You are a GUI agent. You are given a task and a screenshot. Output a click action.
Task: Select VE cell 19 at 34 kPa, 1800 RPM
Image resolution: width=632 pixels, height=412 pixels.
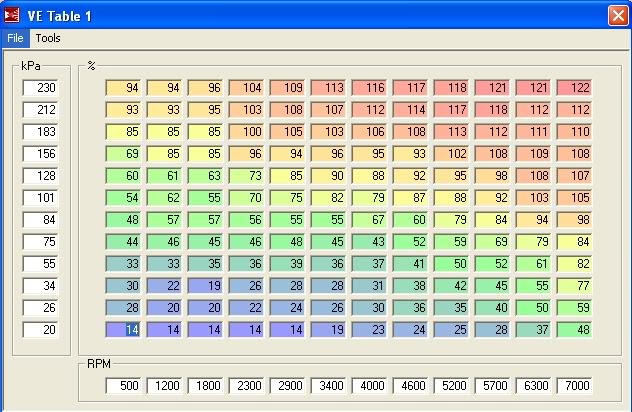(206, 286)
